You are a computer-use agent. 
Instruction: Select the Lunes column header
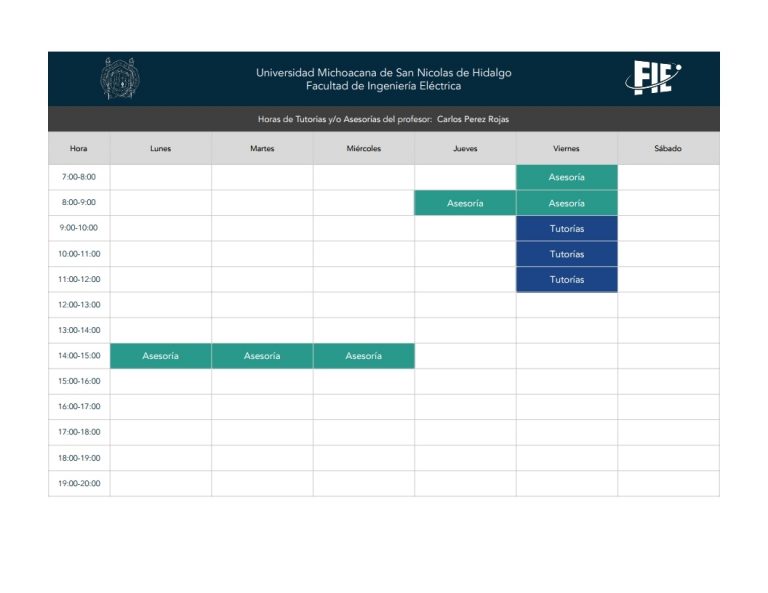pos(161,148)
